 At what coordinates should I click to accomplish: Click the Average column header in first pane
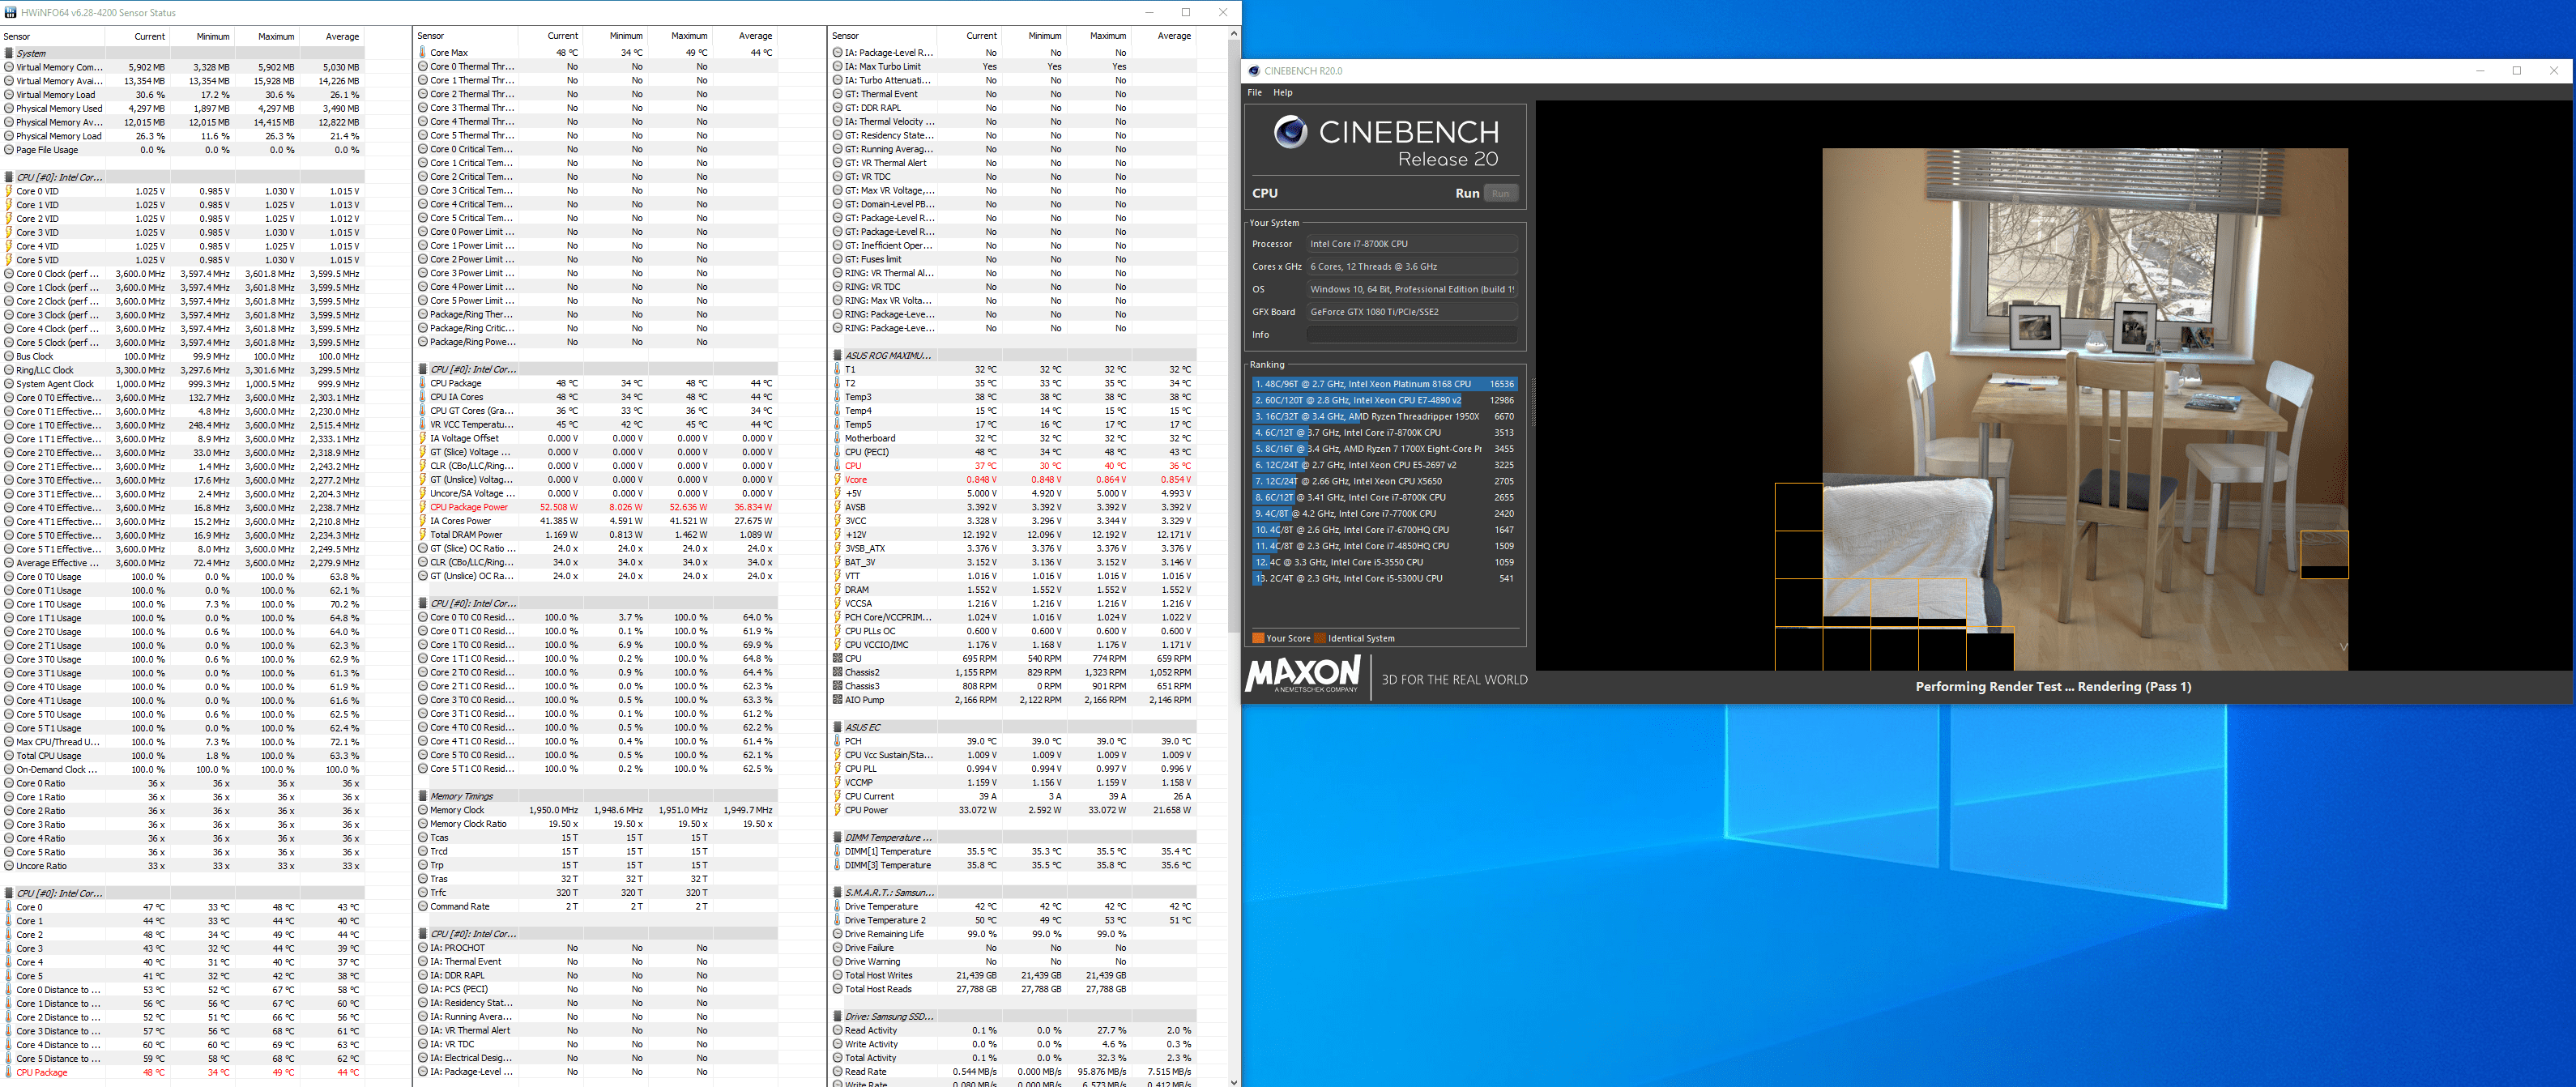point(342,37)
